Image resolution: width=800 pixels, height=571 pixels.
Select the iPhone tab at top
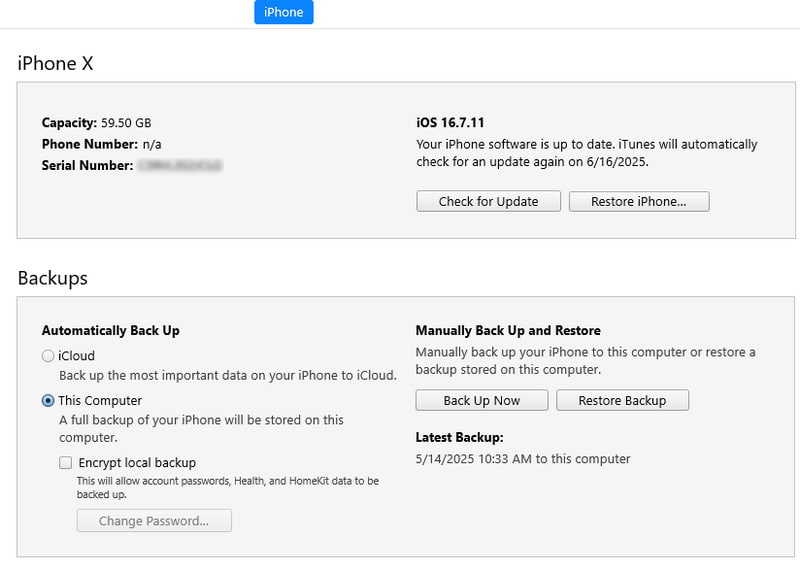(x=284, y=12)
